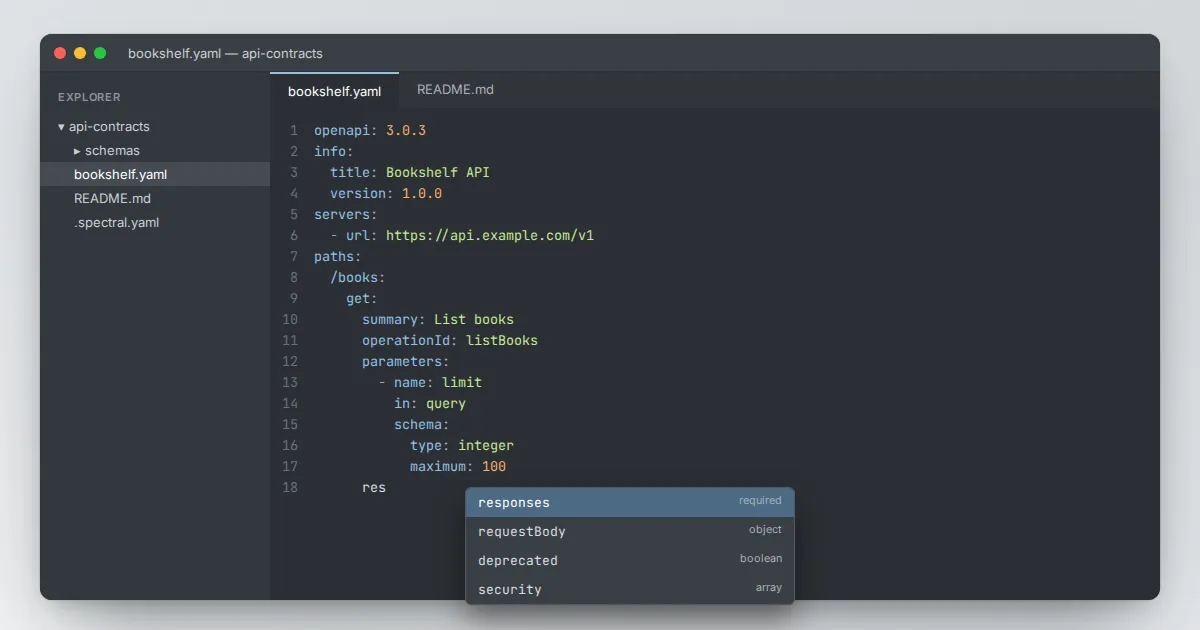Click the title: Bookshelf API line
Viewport: 1200px width, 630px height.
pos(410,172)
